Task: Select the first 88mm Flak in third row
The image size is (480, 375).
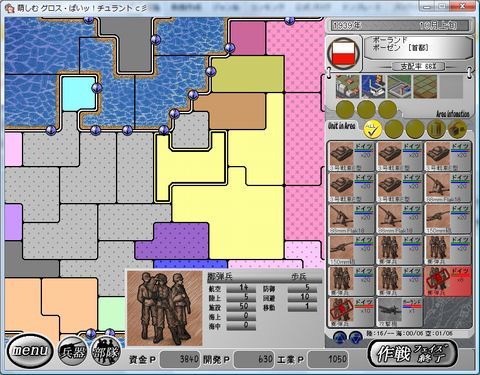Action: (x=351, y=218)
